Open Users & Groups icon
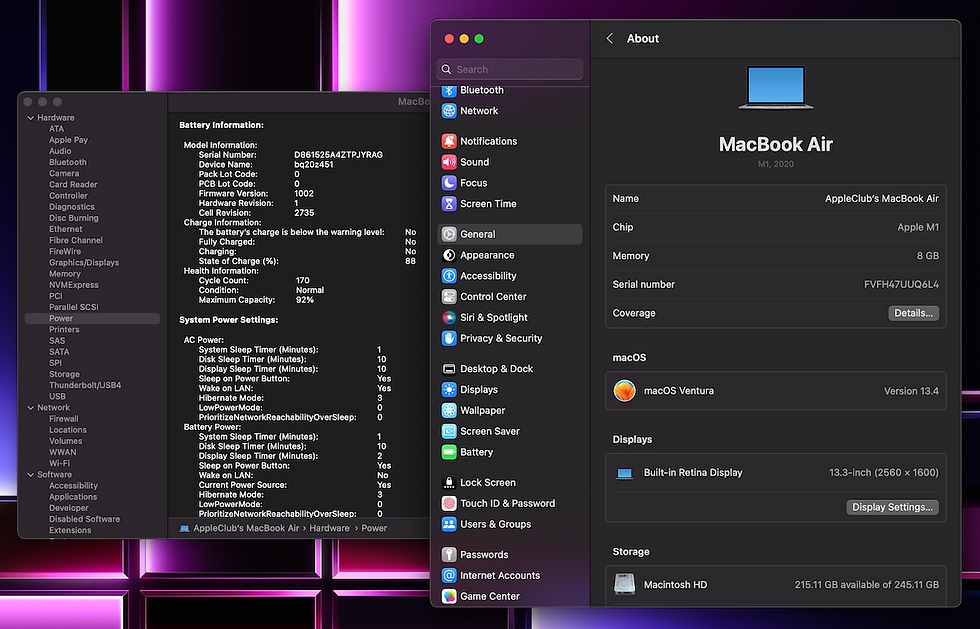 (x=449, y=524)
